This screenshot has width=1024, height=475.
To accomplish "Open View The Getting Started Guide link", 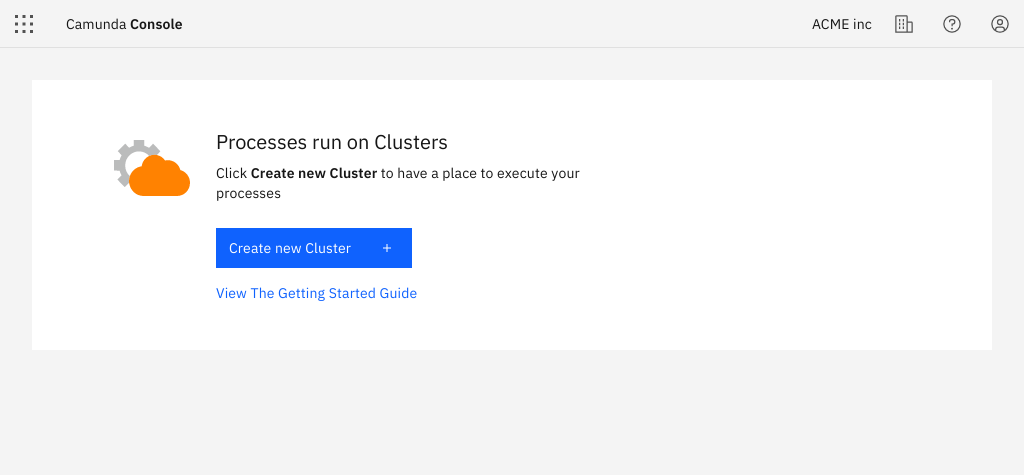I will pyautogui.click(x=316, y=293).
